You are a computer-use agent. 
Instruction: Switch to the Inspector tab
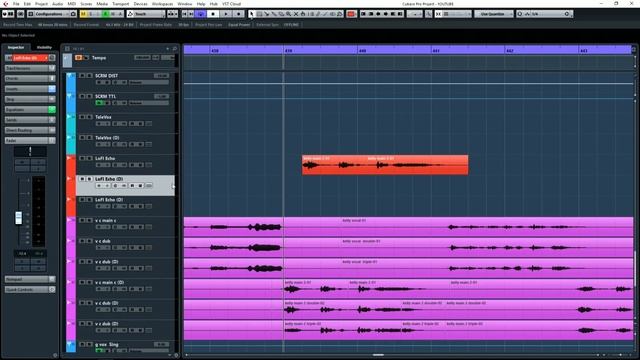(x=16, y=47)
